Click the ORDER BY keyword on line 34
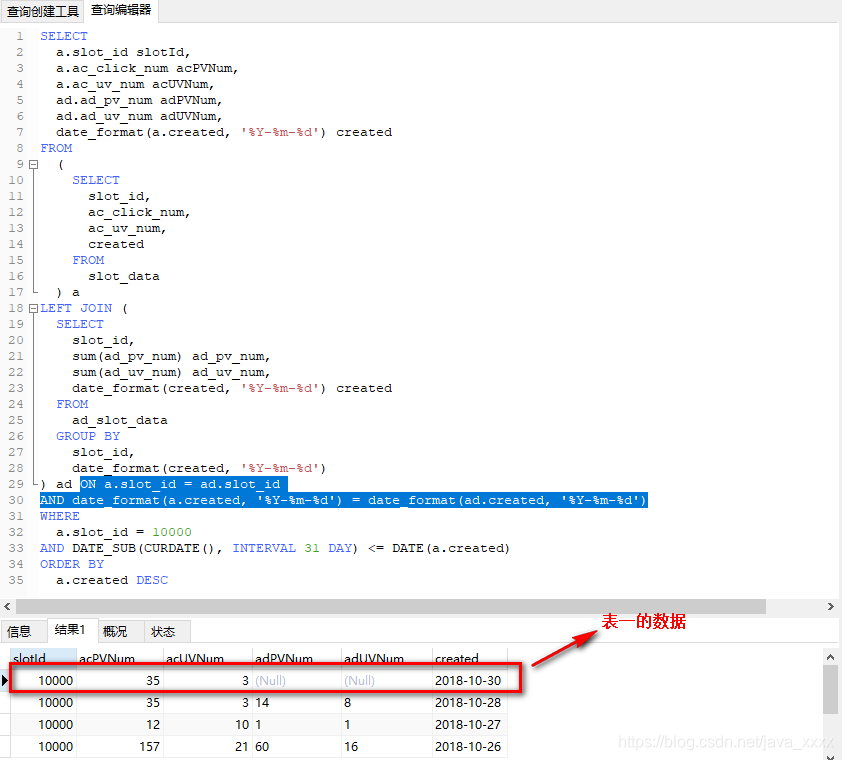Screen dimensions: 843x760 click(x=72, y=564)
